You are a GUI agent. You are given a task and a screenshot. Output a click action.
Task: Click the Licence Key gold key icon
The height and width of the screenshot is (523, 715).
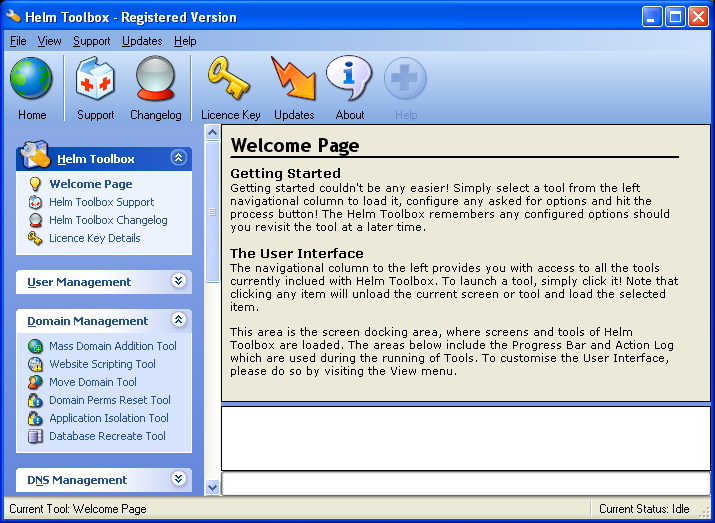click(x=229, y=78)
